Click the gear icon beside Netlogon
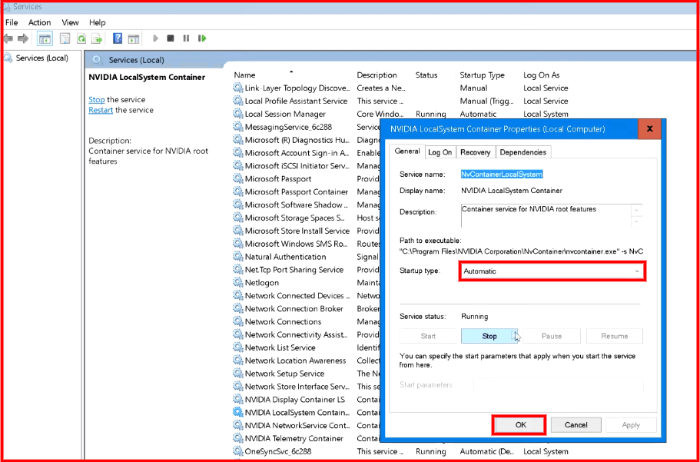Image resolution: width=700 pixels, height=462 pixels. tap(238, 283)
